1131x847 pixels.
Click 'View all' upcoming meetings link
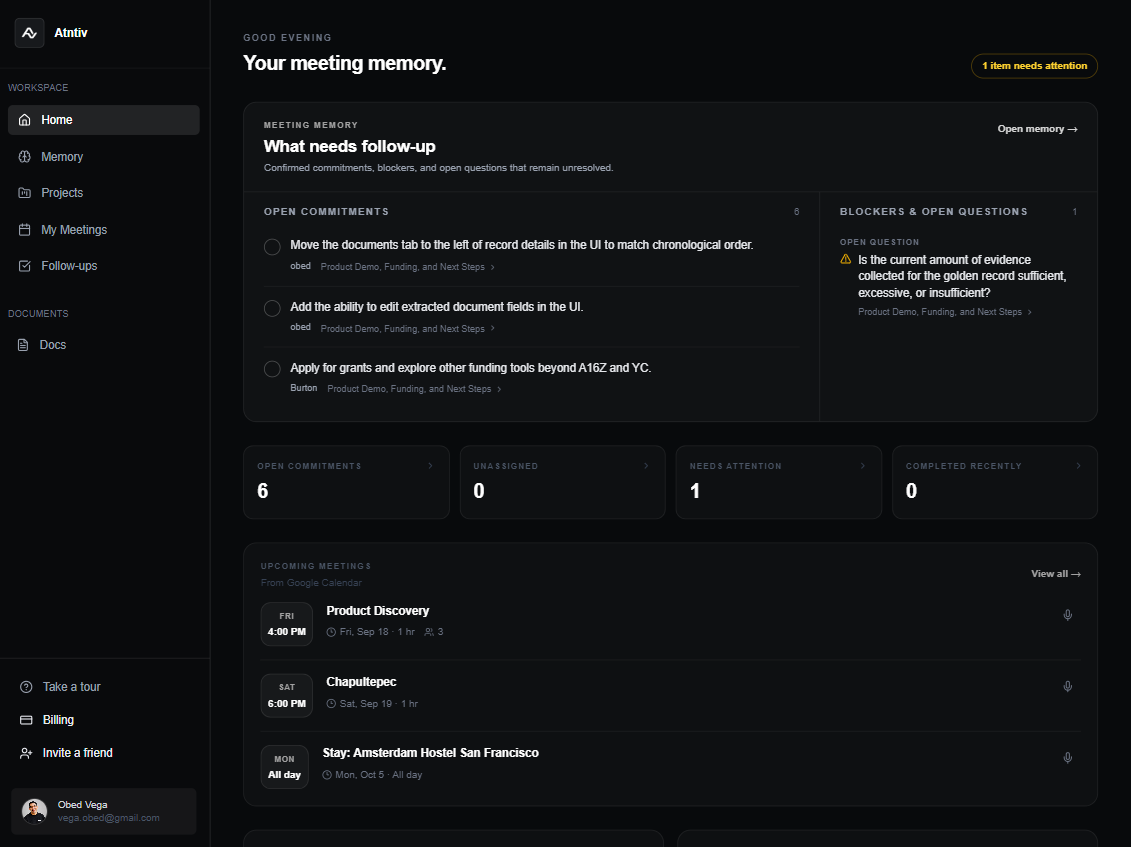point(1056,574)
